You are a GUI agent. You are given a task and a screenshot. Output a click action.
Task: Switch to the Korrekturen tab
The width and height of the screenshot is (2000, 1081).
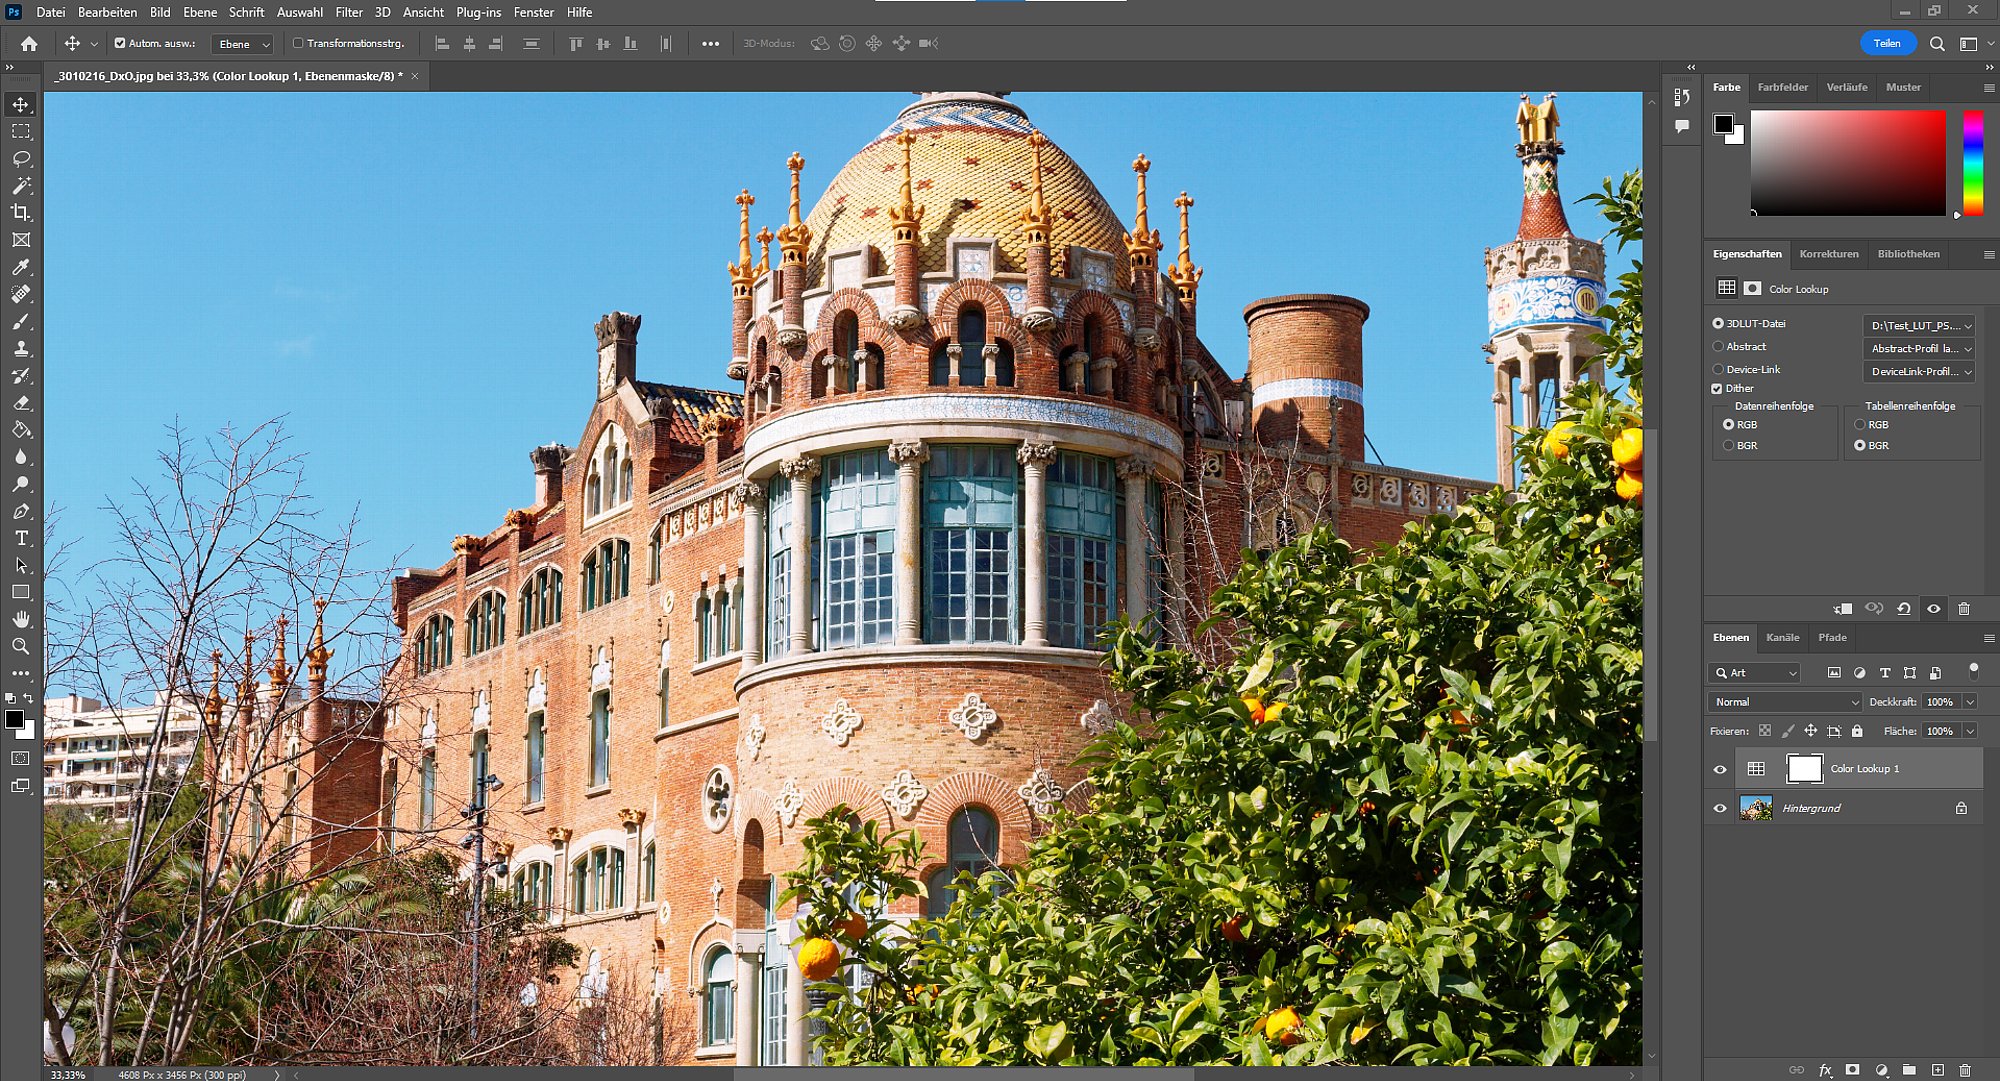pos(1828,254)
